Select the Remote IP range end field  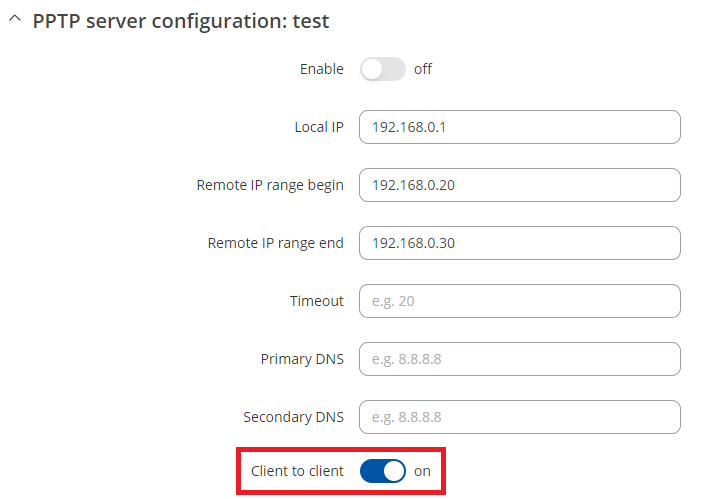pos(520,243)
